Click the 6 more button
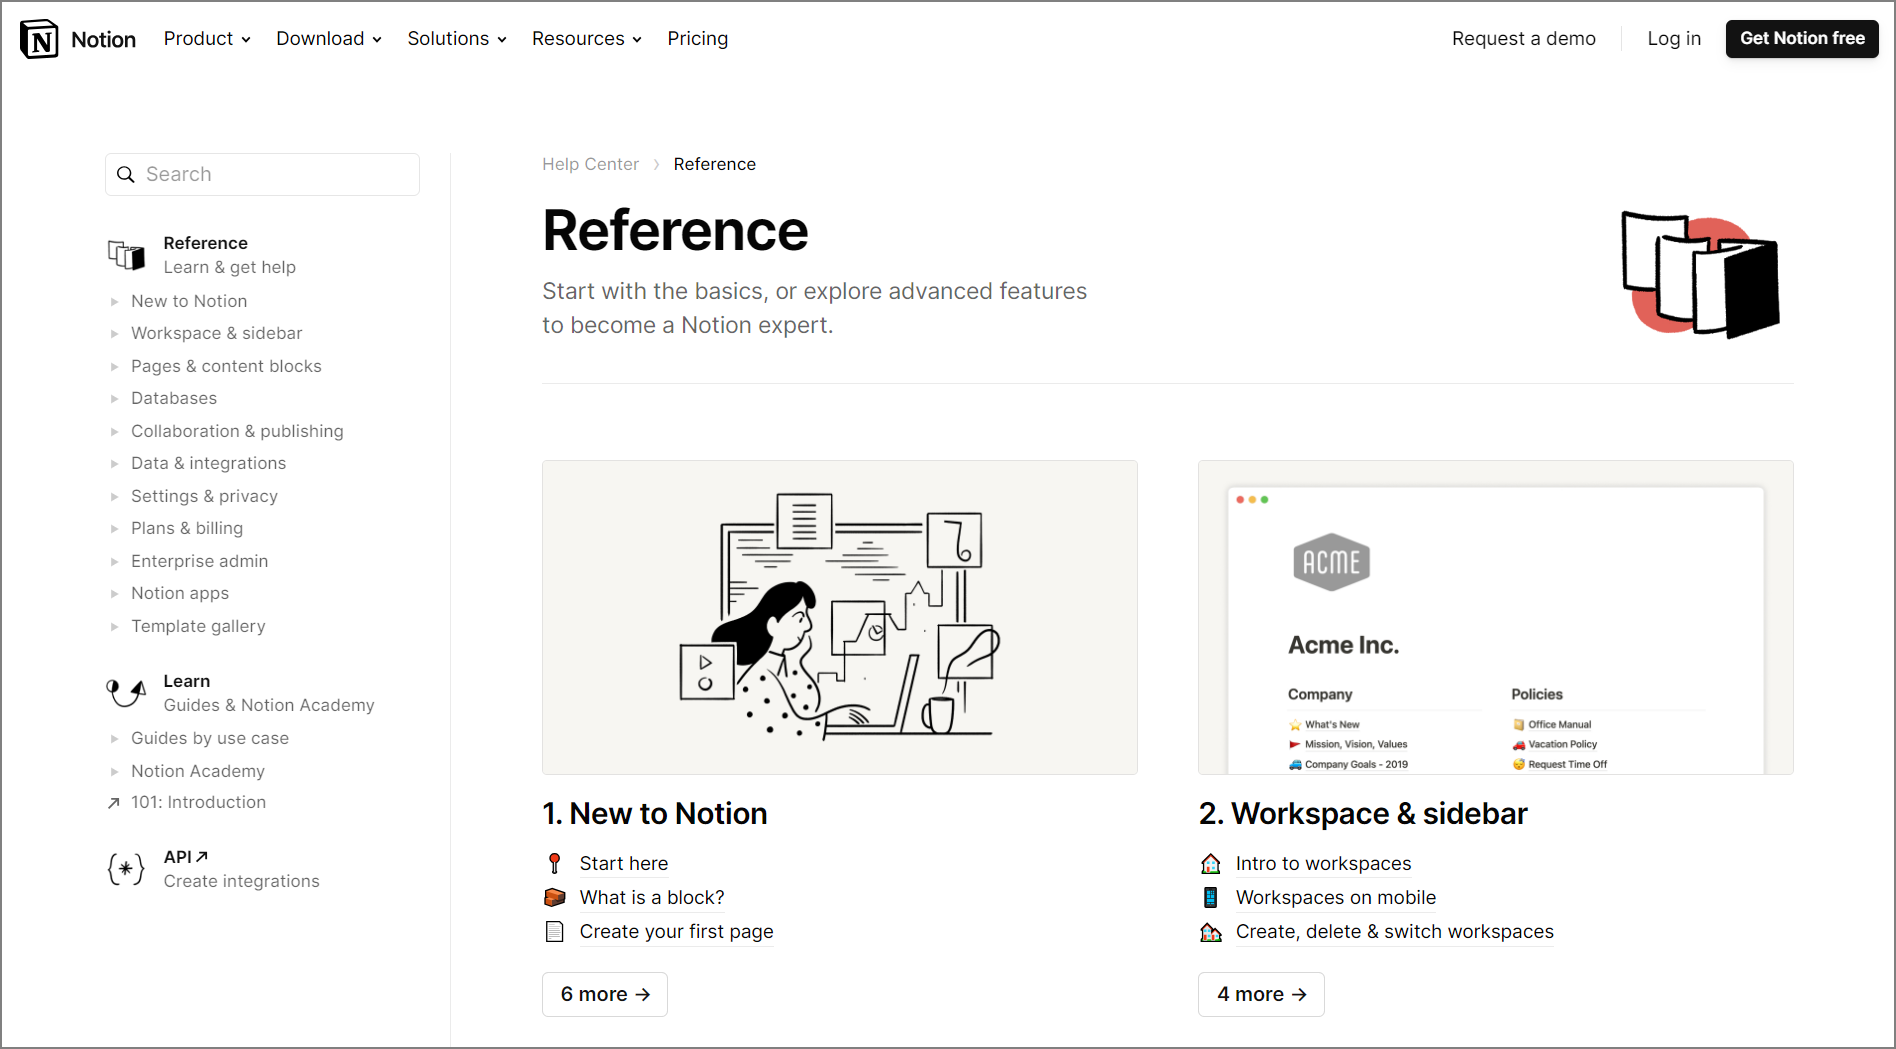This screenshot has width=1896, height=1049. [x=605, y=994]
